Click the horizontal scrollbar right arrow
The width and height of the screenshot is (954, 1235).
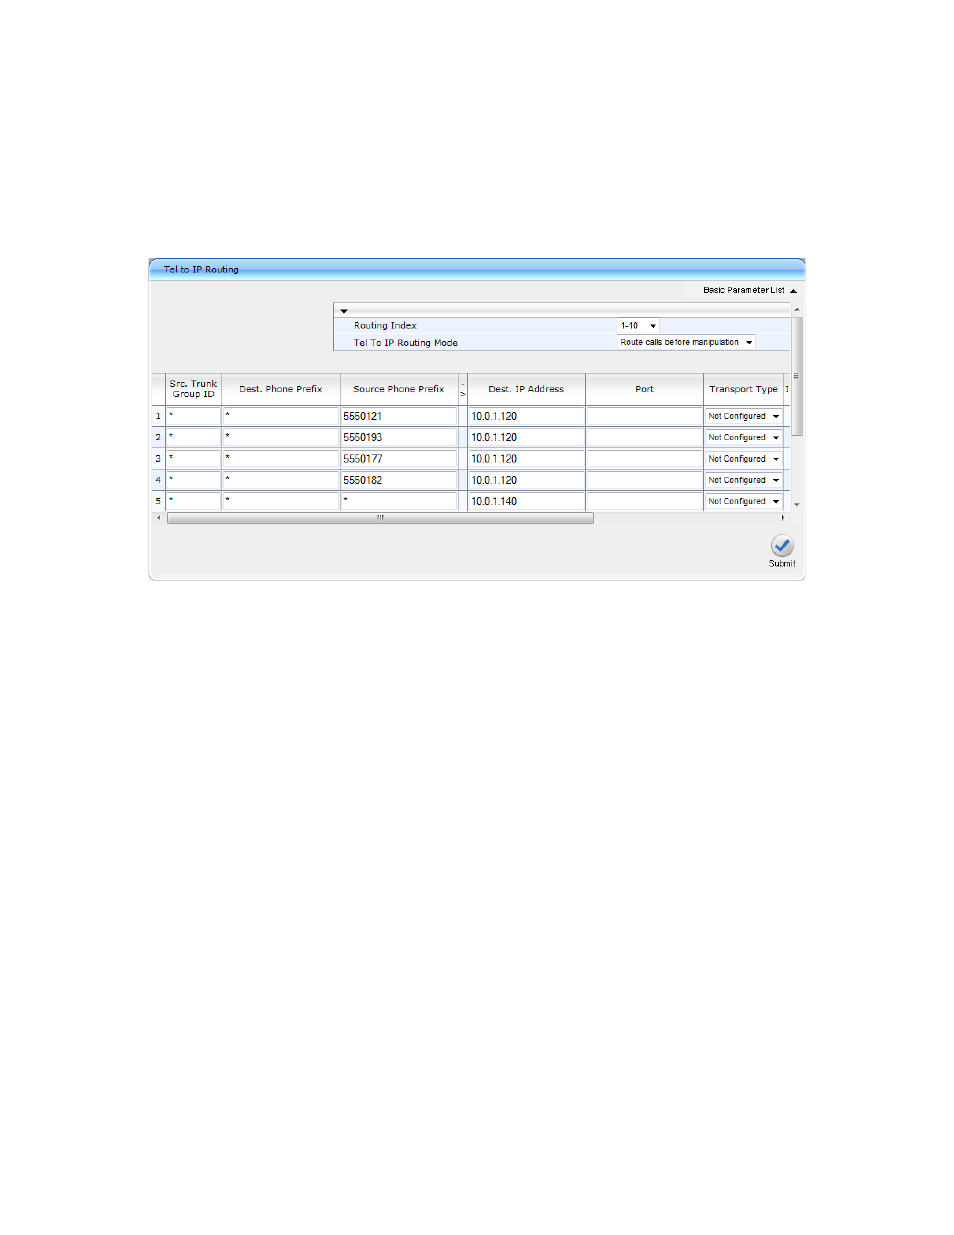pyautogui.click(x=782, y=518)
